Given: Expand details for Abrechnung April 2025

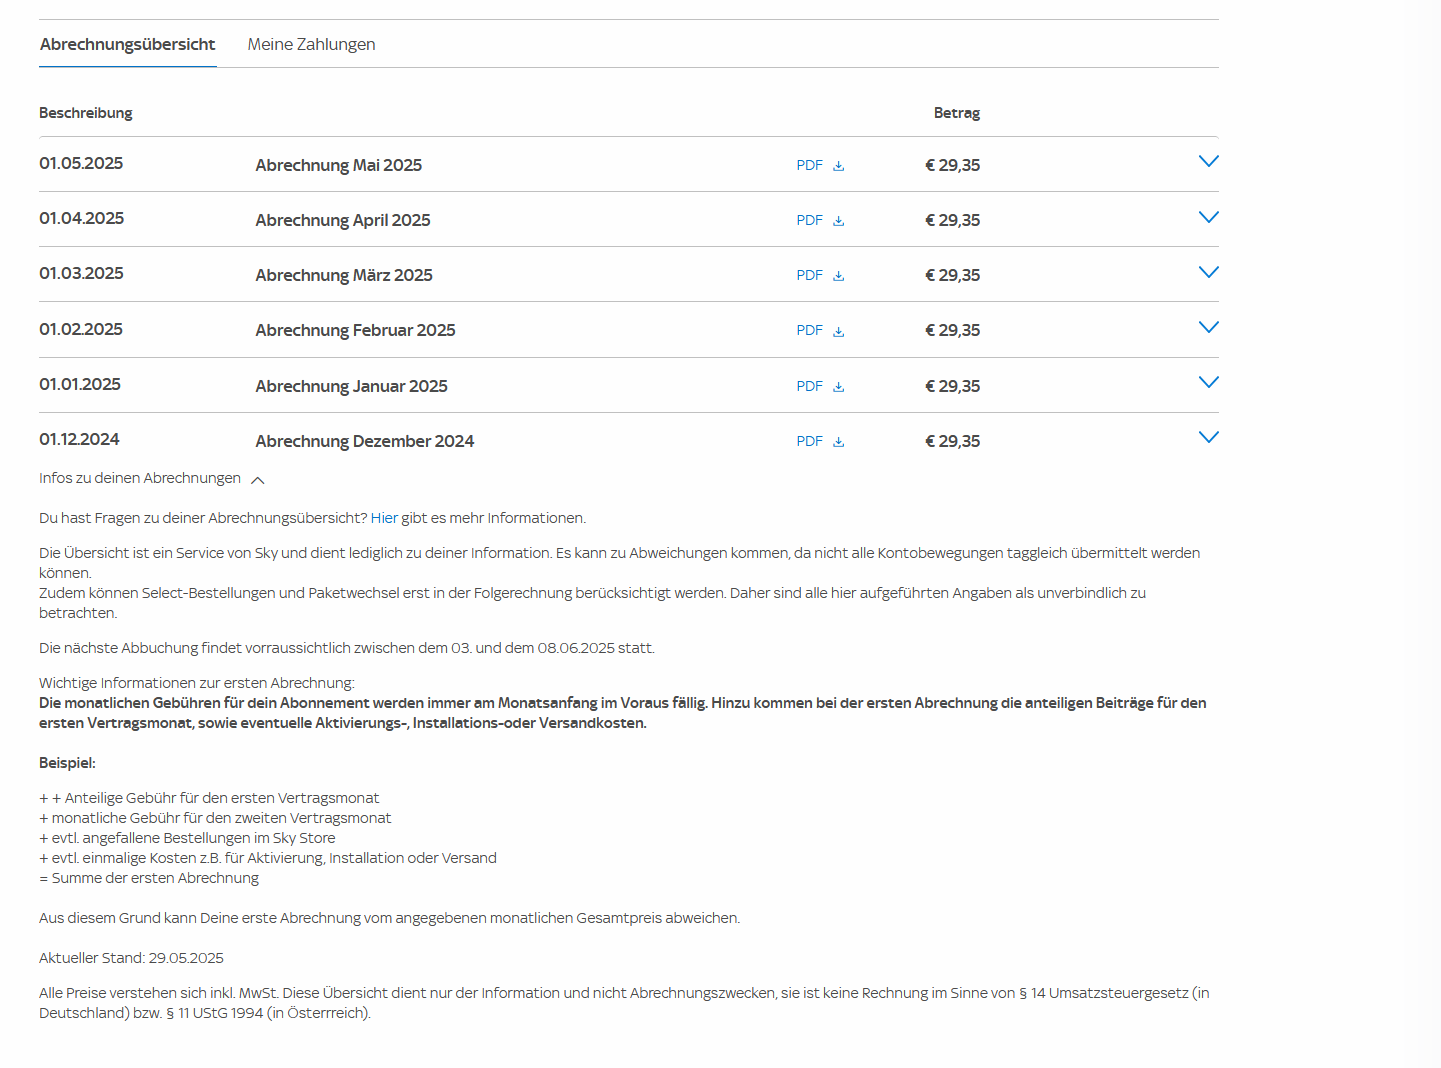Looking at the screenshot, I should [x=1208, y=218].
